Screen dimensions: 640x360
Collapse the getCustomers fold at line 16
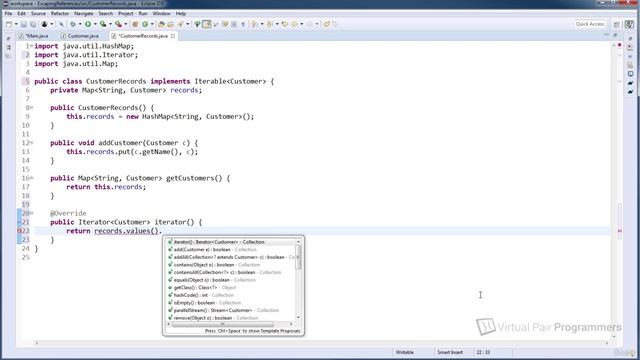tap(31, 178)
